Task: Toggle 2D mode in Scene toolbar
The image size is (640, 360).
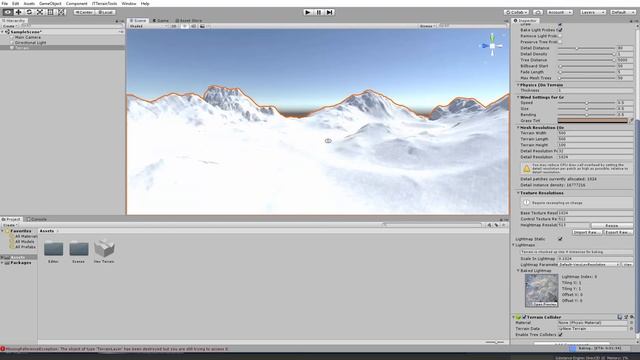Action: [174, 26]
